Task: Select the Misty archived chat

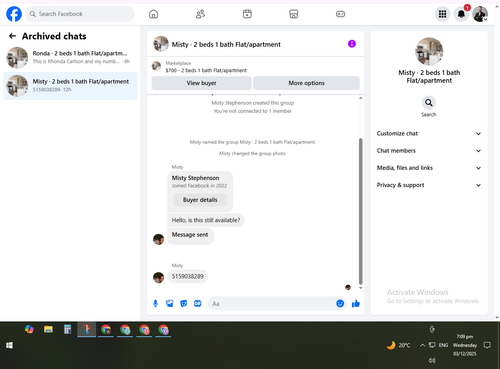Action: [x=70, y=86]
